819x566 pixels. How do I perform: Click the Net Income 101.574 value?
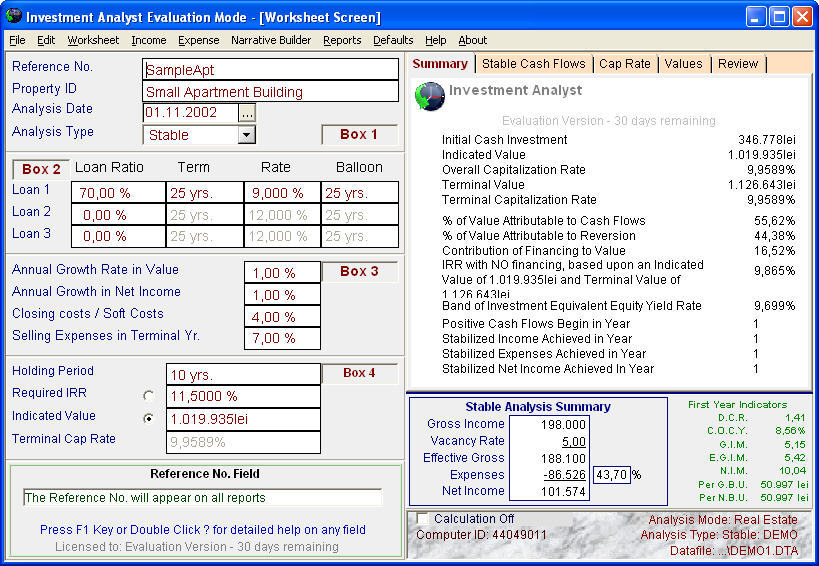pos(563,492)
